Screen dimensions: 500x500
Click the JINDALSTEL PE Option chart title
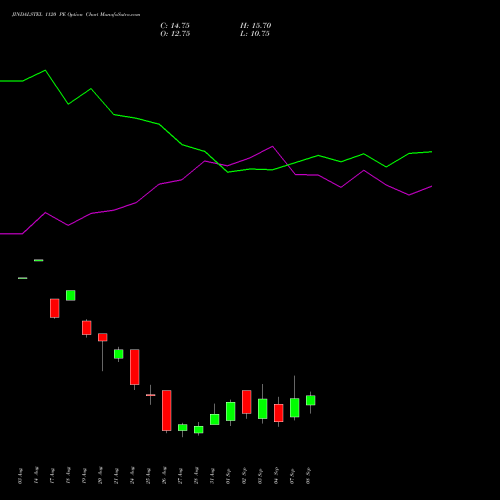pos(76,15)
